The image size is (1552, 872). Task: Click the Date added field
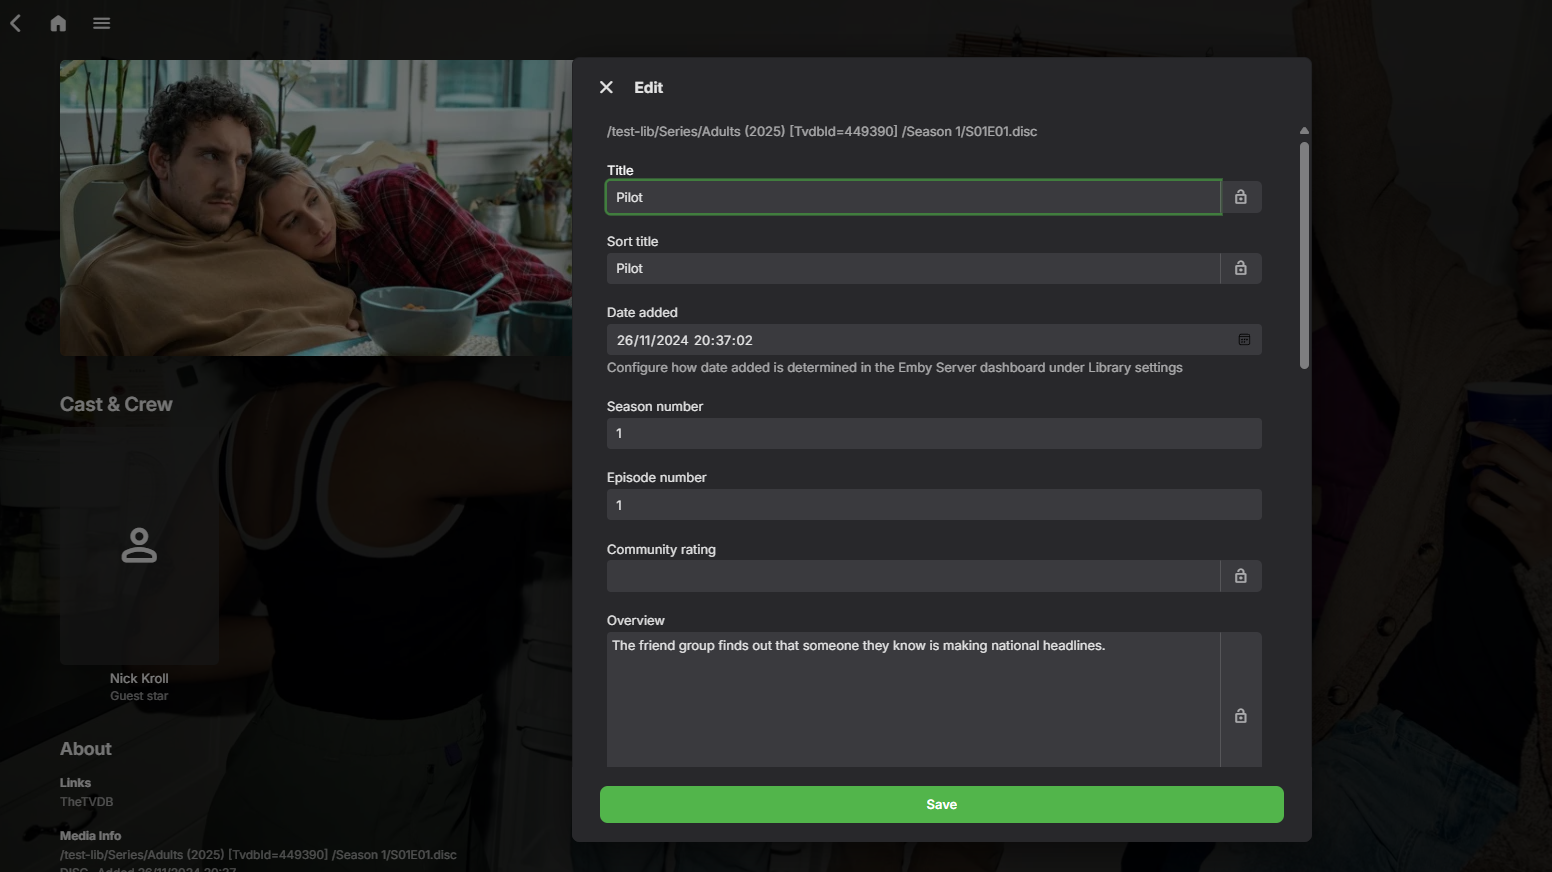point(934,340)
